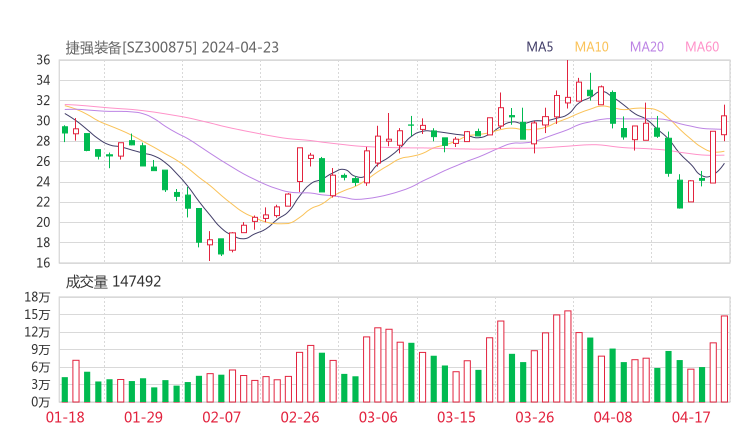This screenshot has height=440, width=740.
Task: Click the MA5 legend label
Action: click(539, 47)
